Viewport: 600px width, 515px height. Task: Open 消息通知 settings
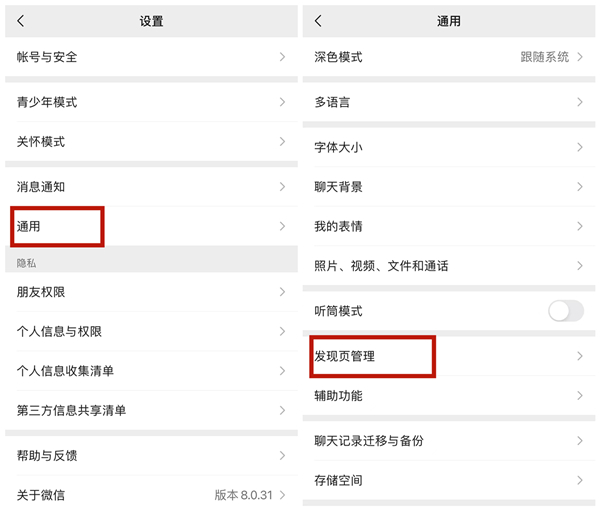151,187
